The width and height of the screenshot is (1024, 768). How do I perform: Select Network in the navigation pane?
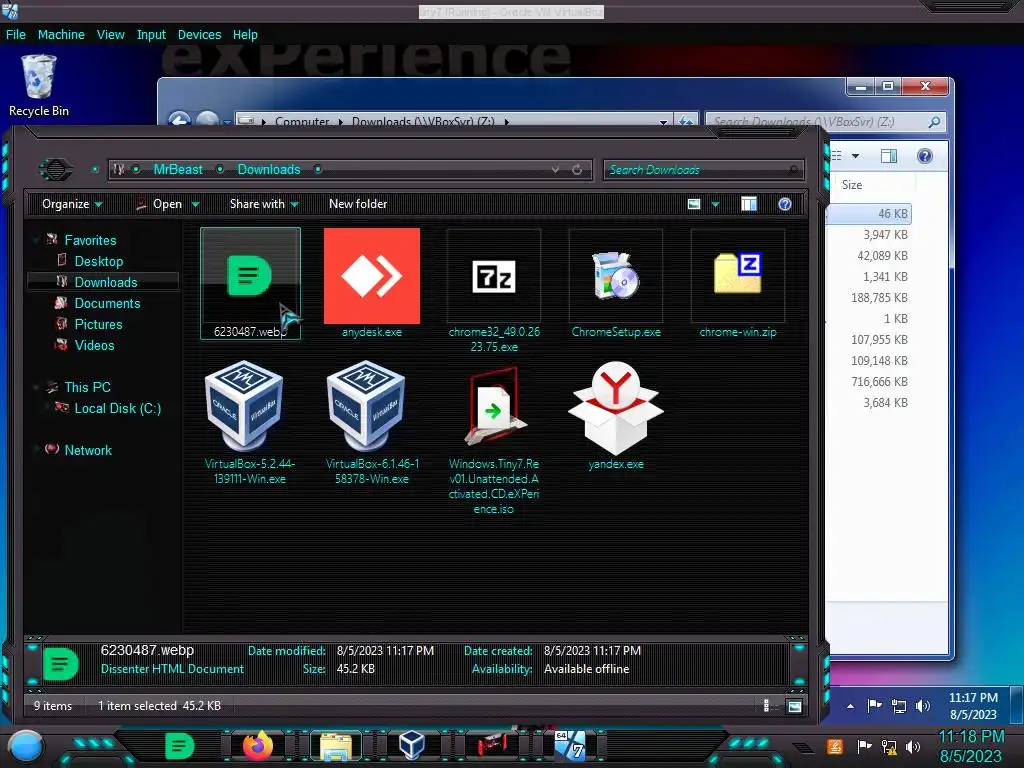coord(88,450)
